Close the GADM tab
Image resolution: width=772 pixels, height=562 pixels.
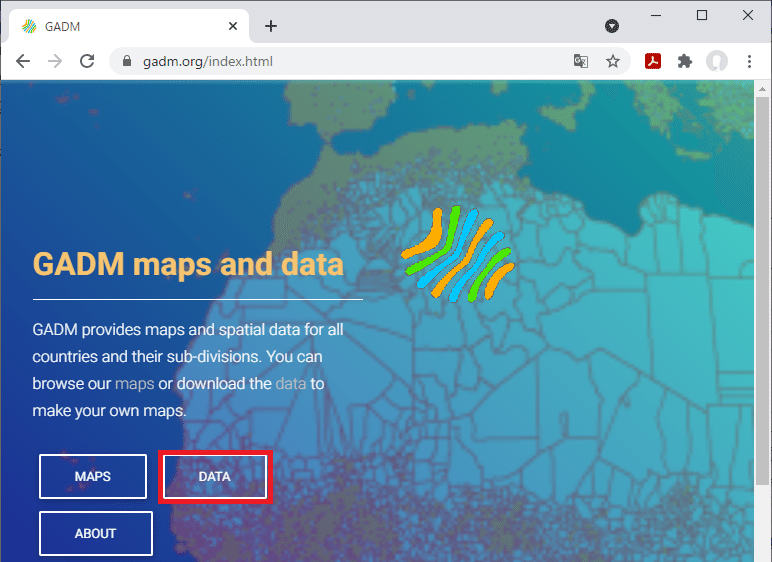tap(233, 26)
